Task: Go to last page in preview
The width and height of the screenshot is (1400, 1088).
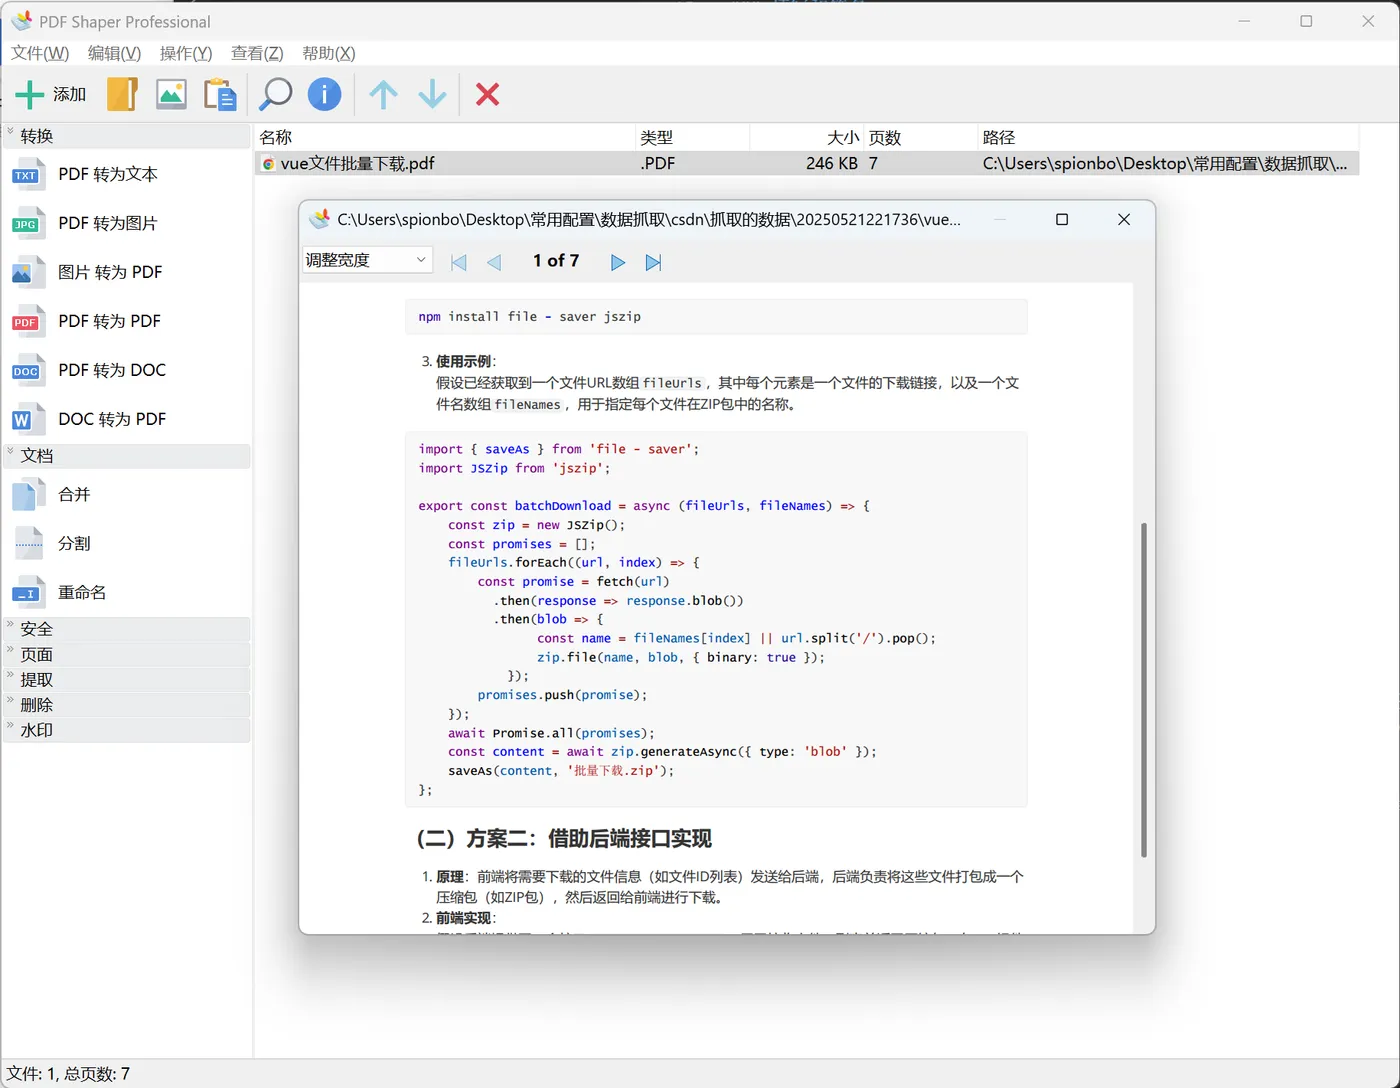Action: click(654, 262)
